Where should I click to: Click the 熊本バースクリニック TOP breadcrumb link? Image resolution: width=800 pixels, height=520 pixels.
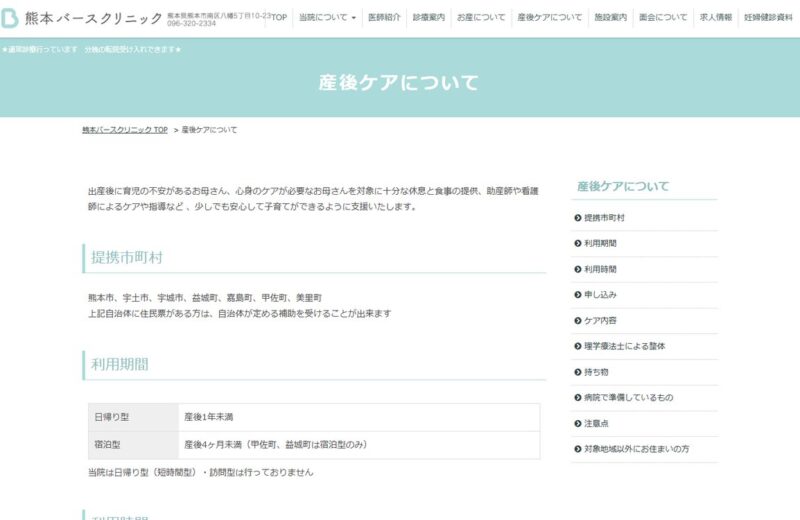tap(125, 130)
